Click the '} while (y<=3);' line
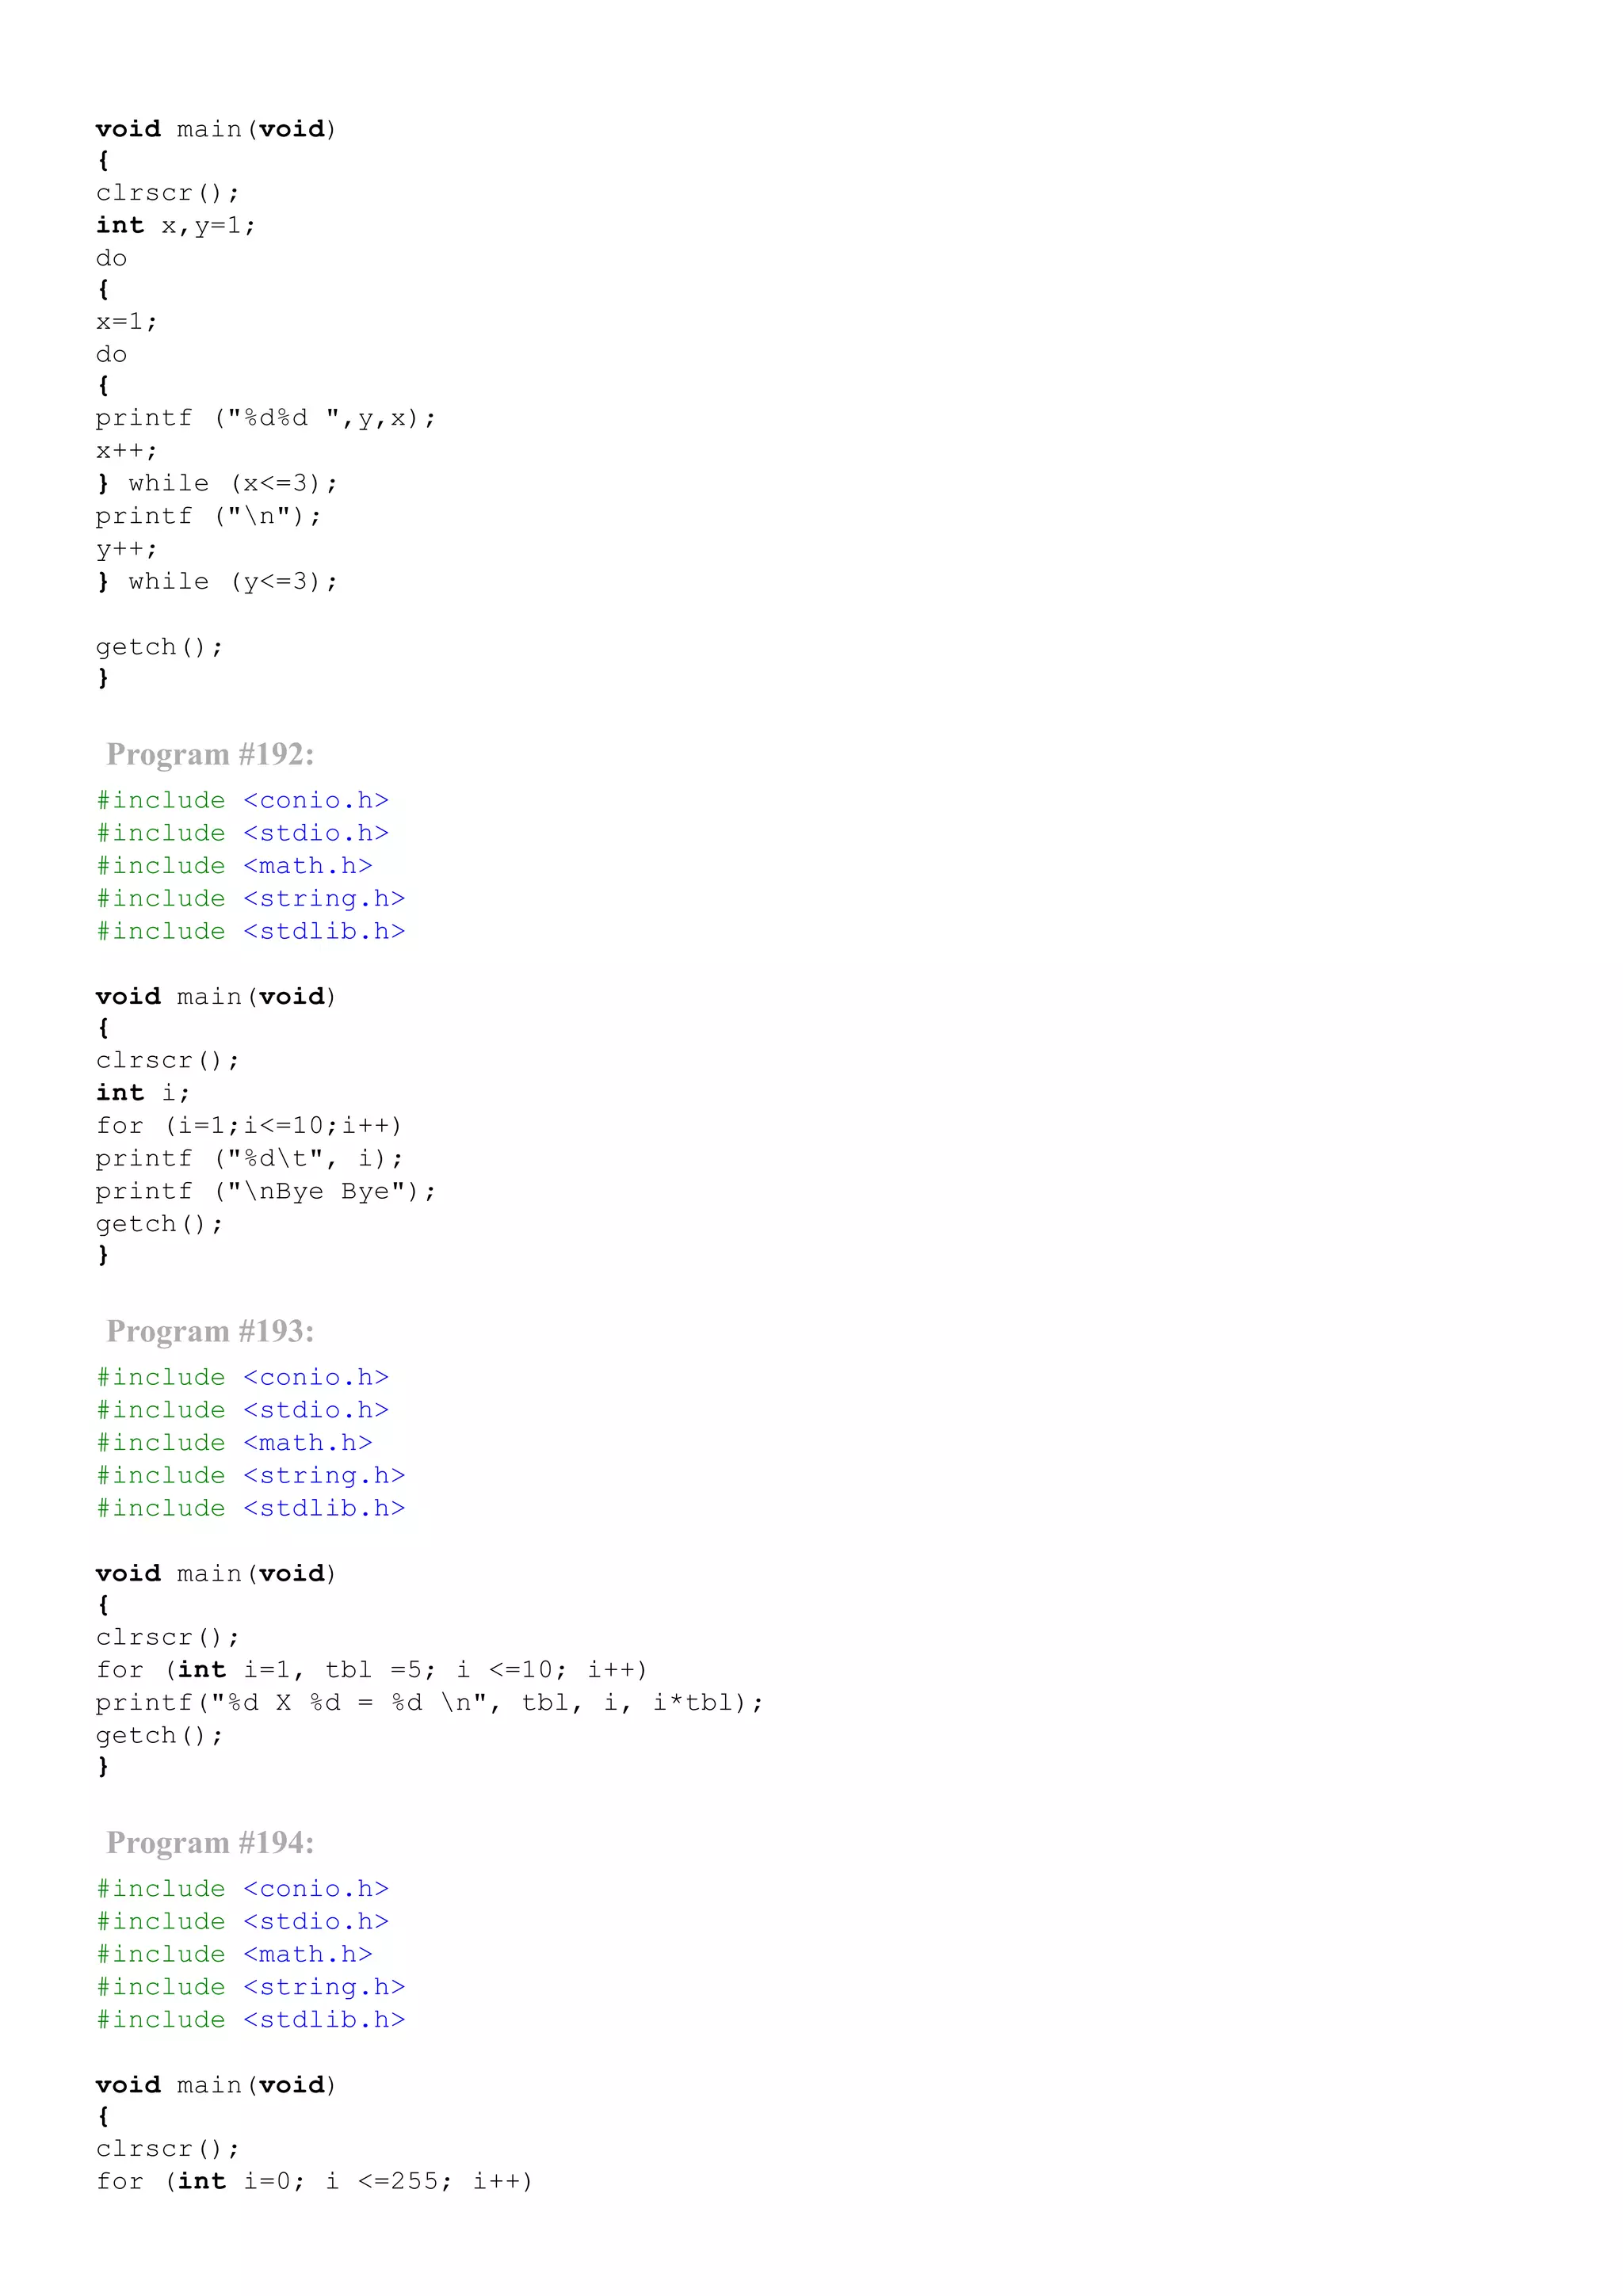This screenshot has height=2296, width=1623. point(217,582)
